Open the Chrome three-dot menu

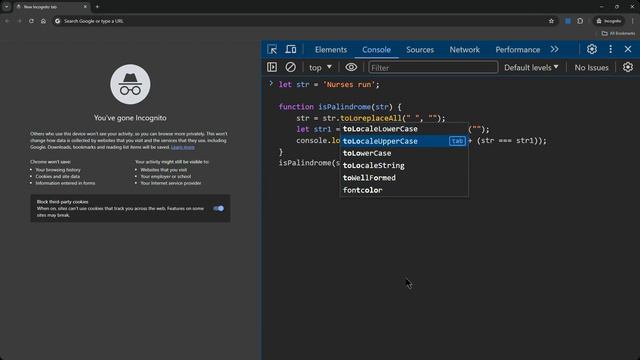633,21
